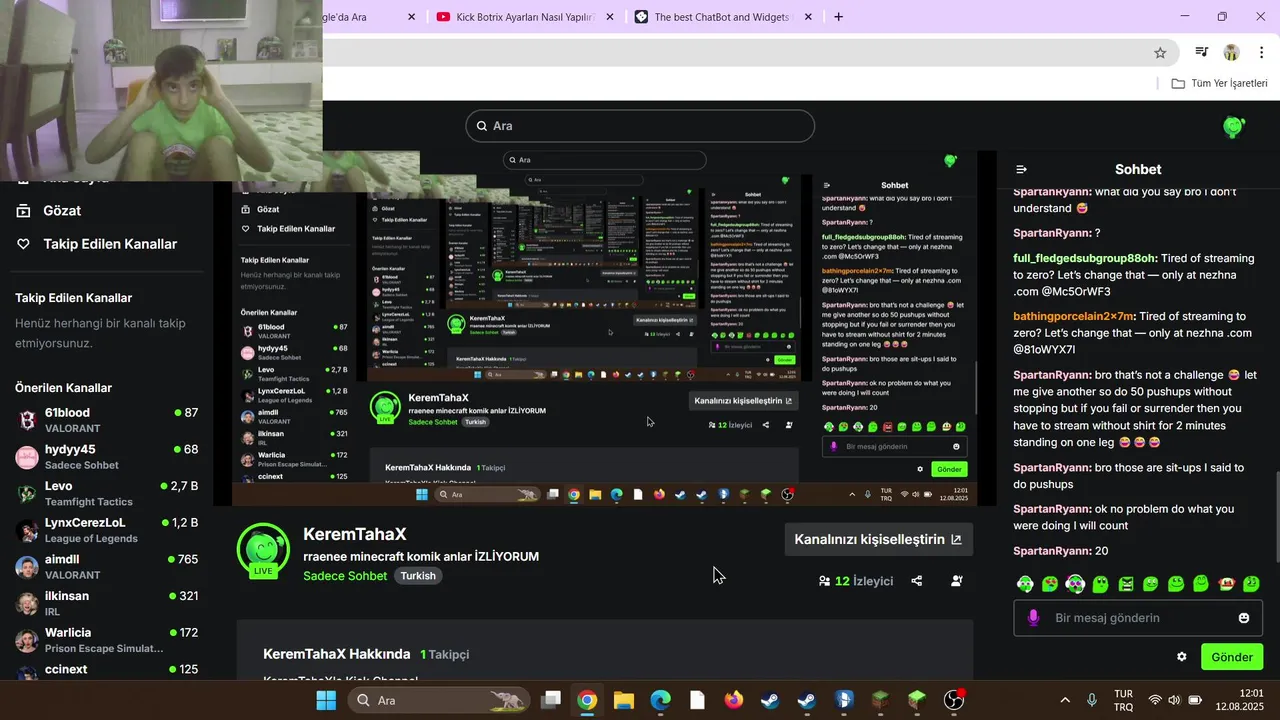Viewport: 1280px width, 720px height.
Task: Launch Firefox from the taskbar
Action: click(734, 700)
